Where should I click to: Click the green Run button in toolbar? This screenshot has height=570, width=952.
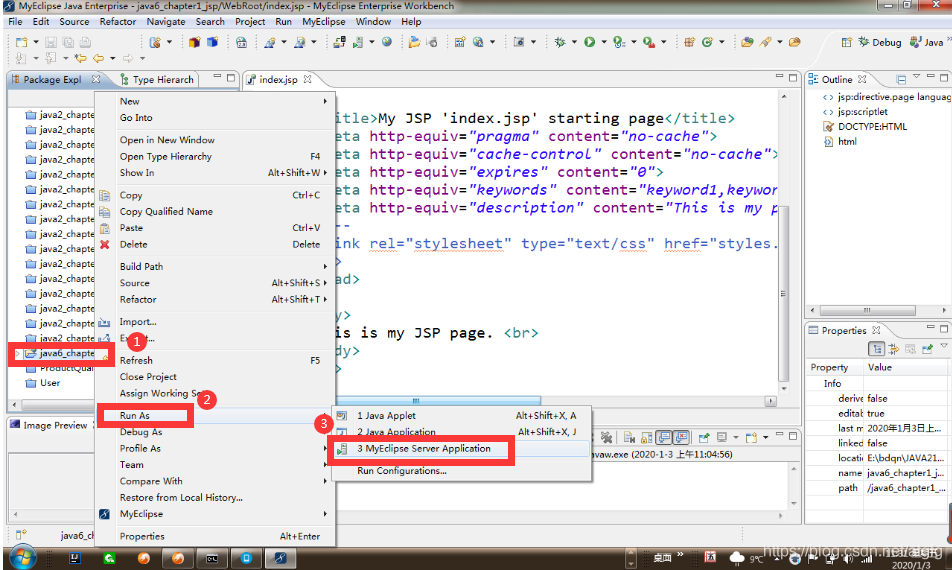pos(589,42)
